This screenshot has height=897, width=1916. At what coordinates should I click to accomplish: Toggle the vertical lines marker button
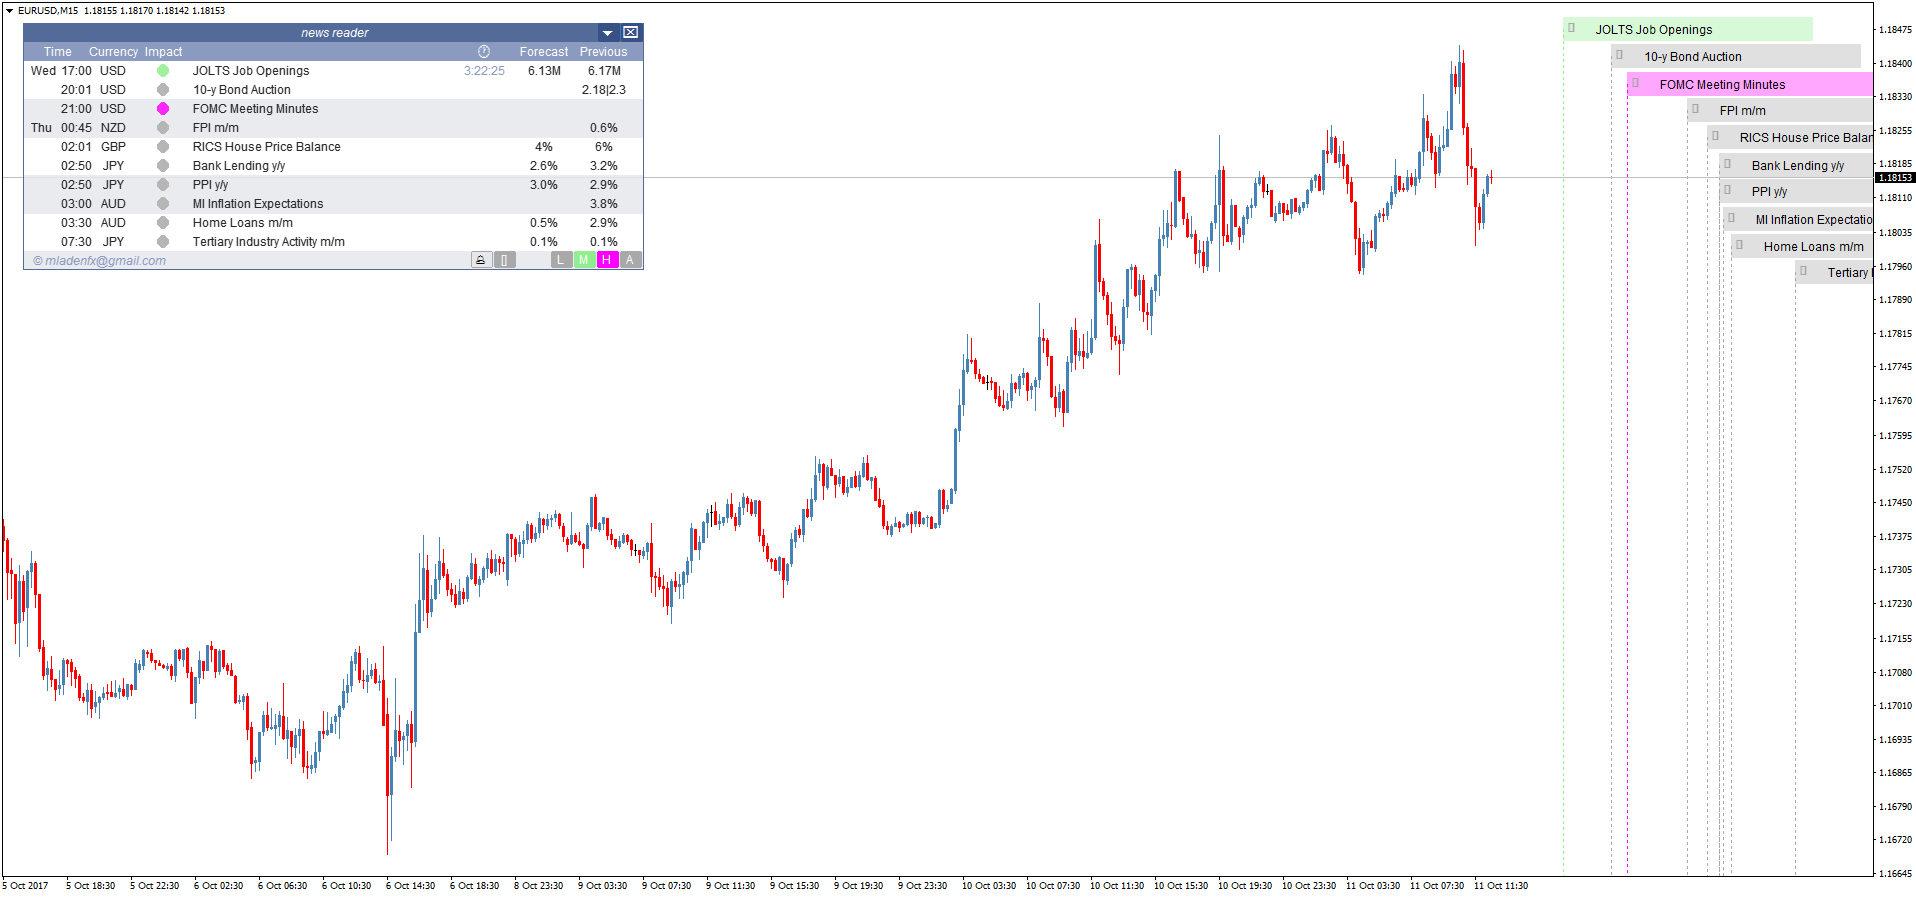click(505, 260)
